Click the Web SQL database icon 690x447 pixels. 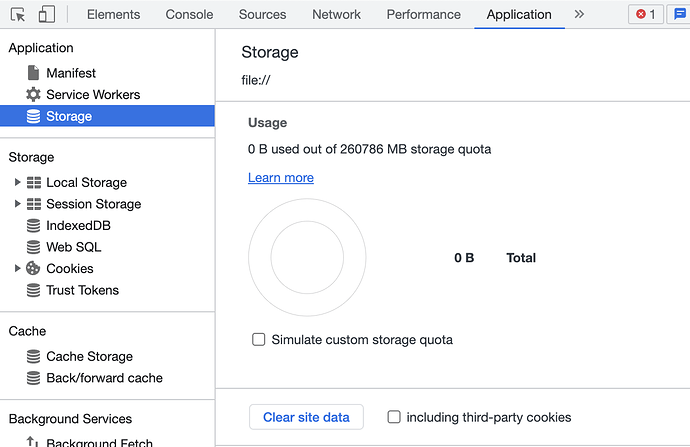click(x=33, y=247)
